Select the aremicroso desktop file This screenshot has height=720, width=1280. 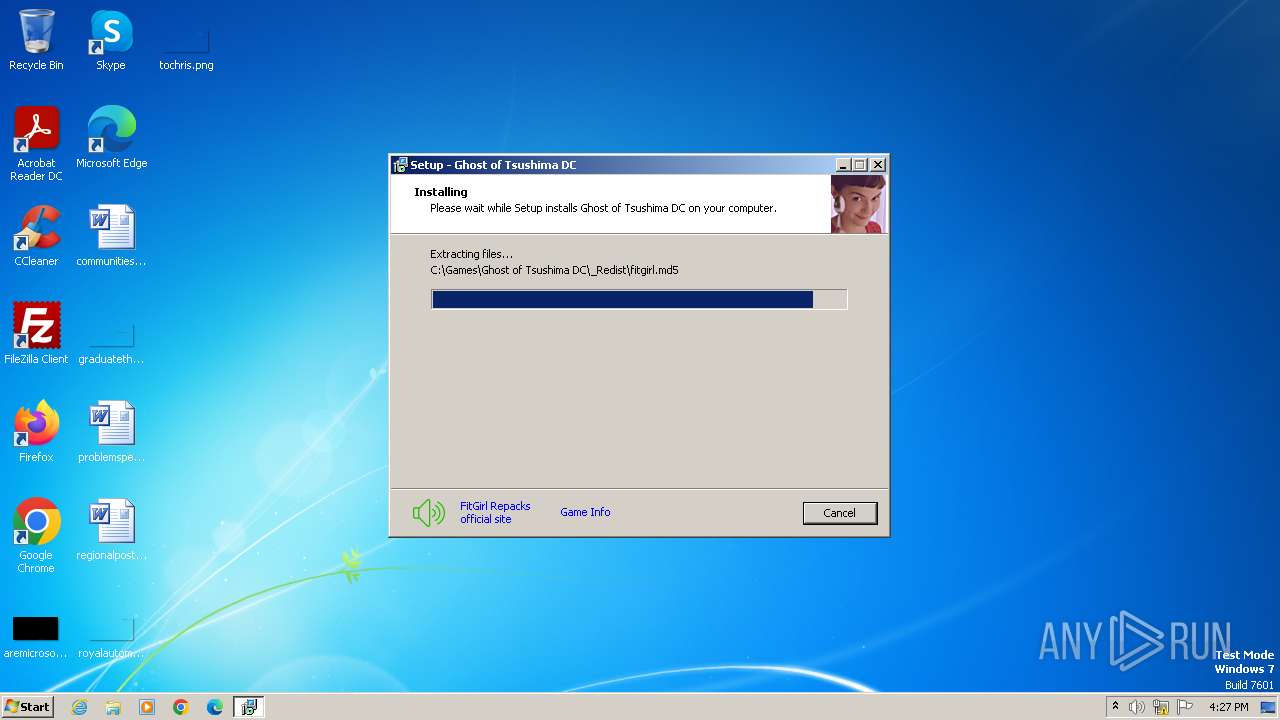point(36,638)
